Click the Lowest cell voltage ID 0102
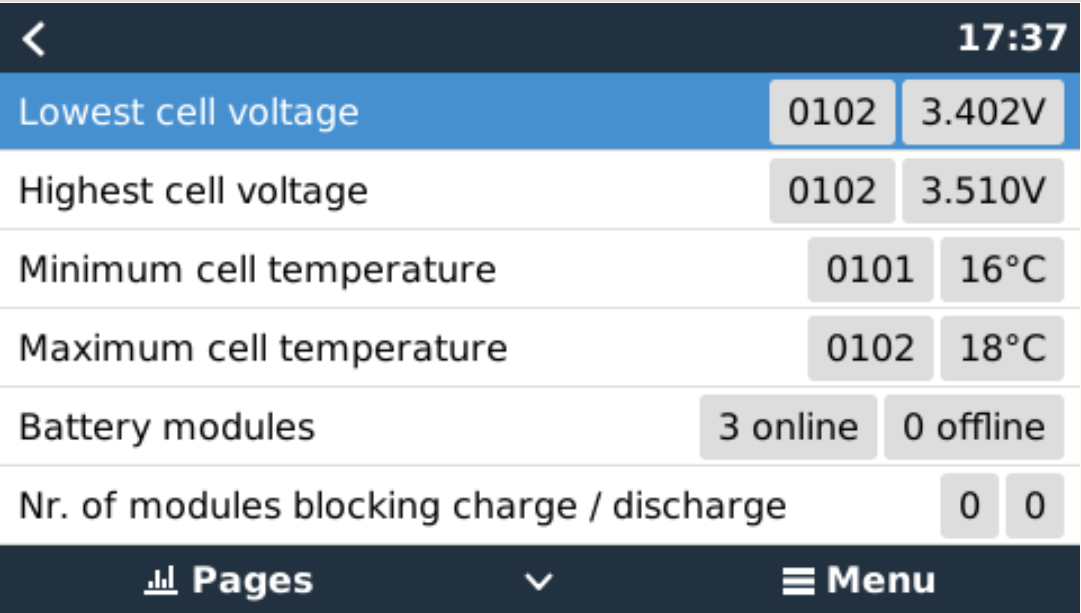This screenshot has width=1081, height=613. click(x=831, y=112)
